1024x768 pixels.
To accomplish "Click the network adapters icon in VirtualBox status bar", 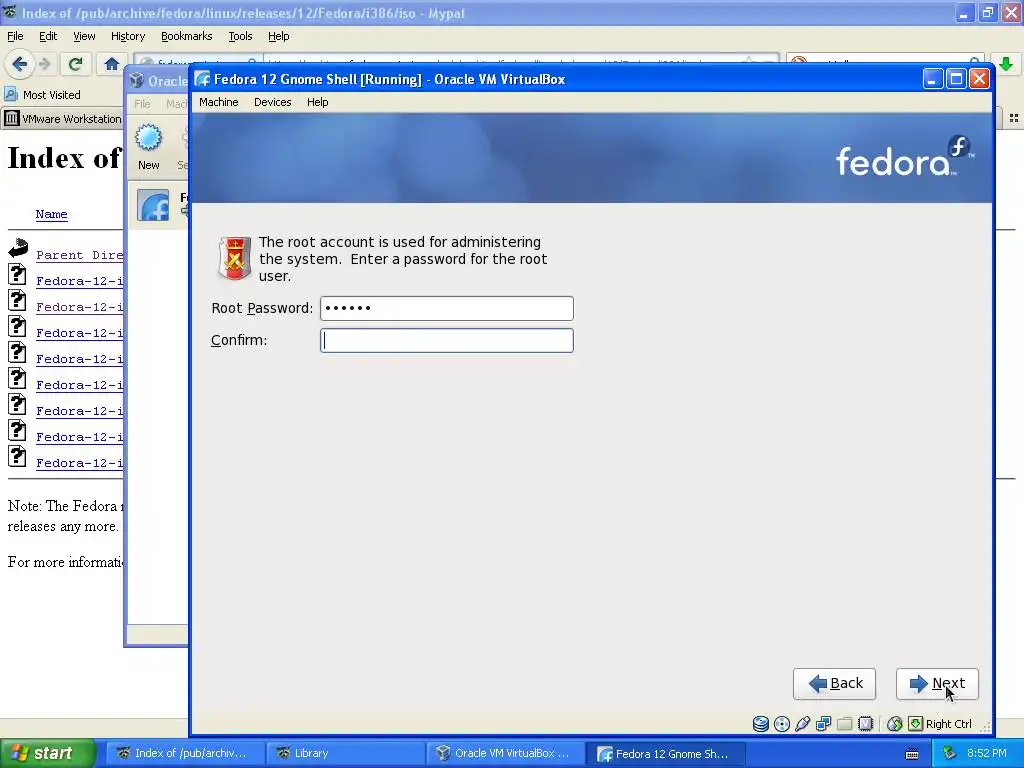I will click(824, 724).
